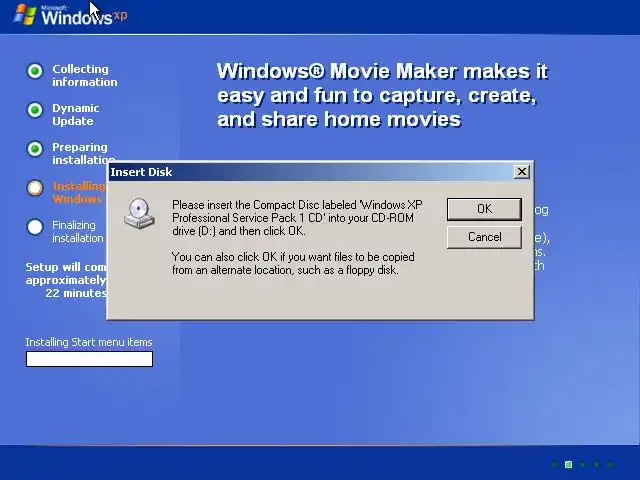
Task: Click the Windows Movie Maker headline text
Action: 382,95
